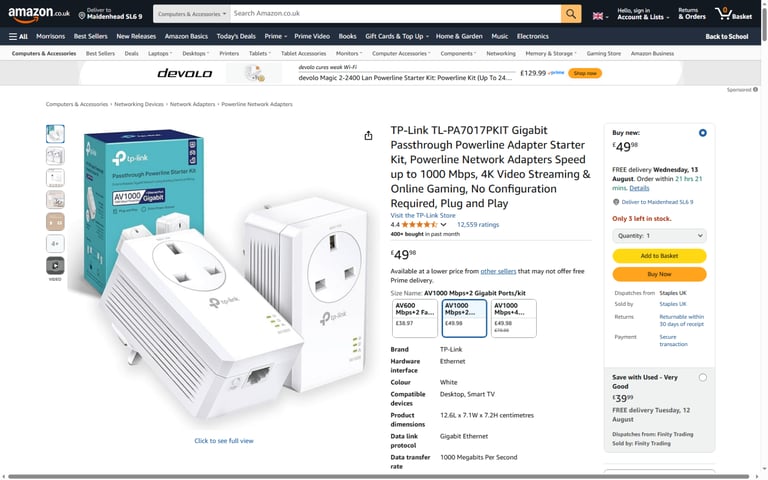Click the UK flag language selector
This screenshot has width=768, height=480.
pyautogui.click(x=600, y=16)
